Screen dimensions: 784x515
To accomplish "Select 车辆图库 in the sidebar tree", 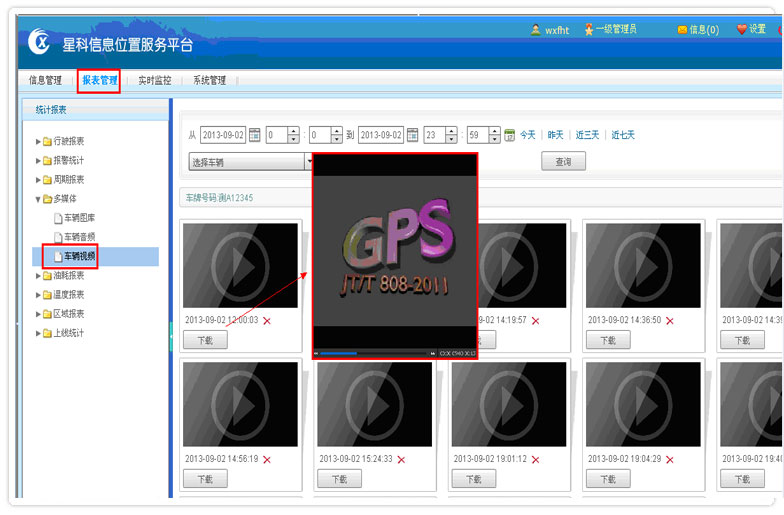I will point(79,218).
